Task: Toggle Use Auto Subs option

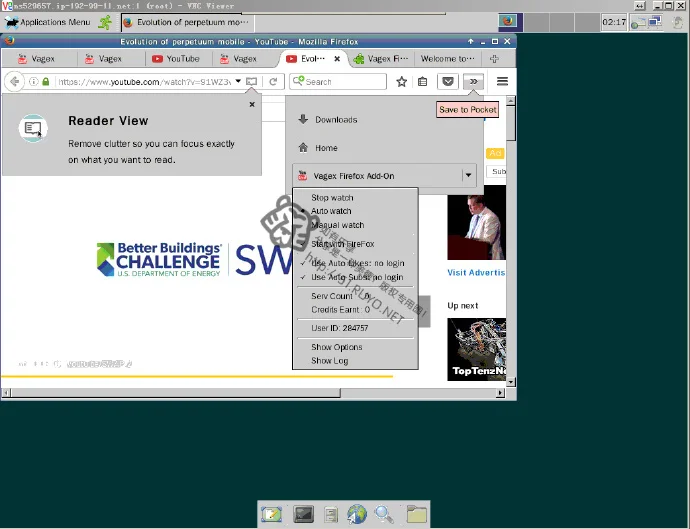Action: [355, 277]
